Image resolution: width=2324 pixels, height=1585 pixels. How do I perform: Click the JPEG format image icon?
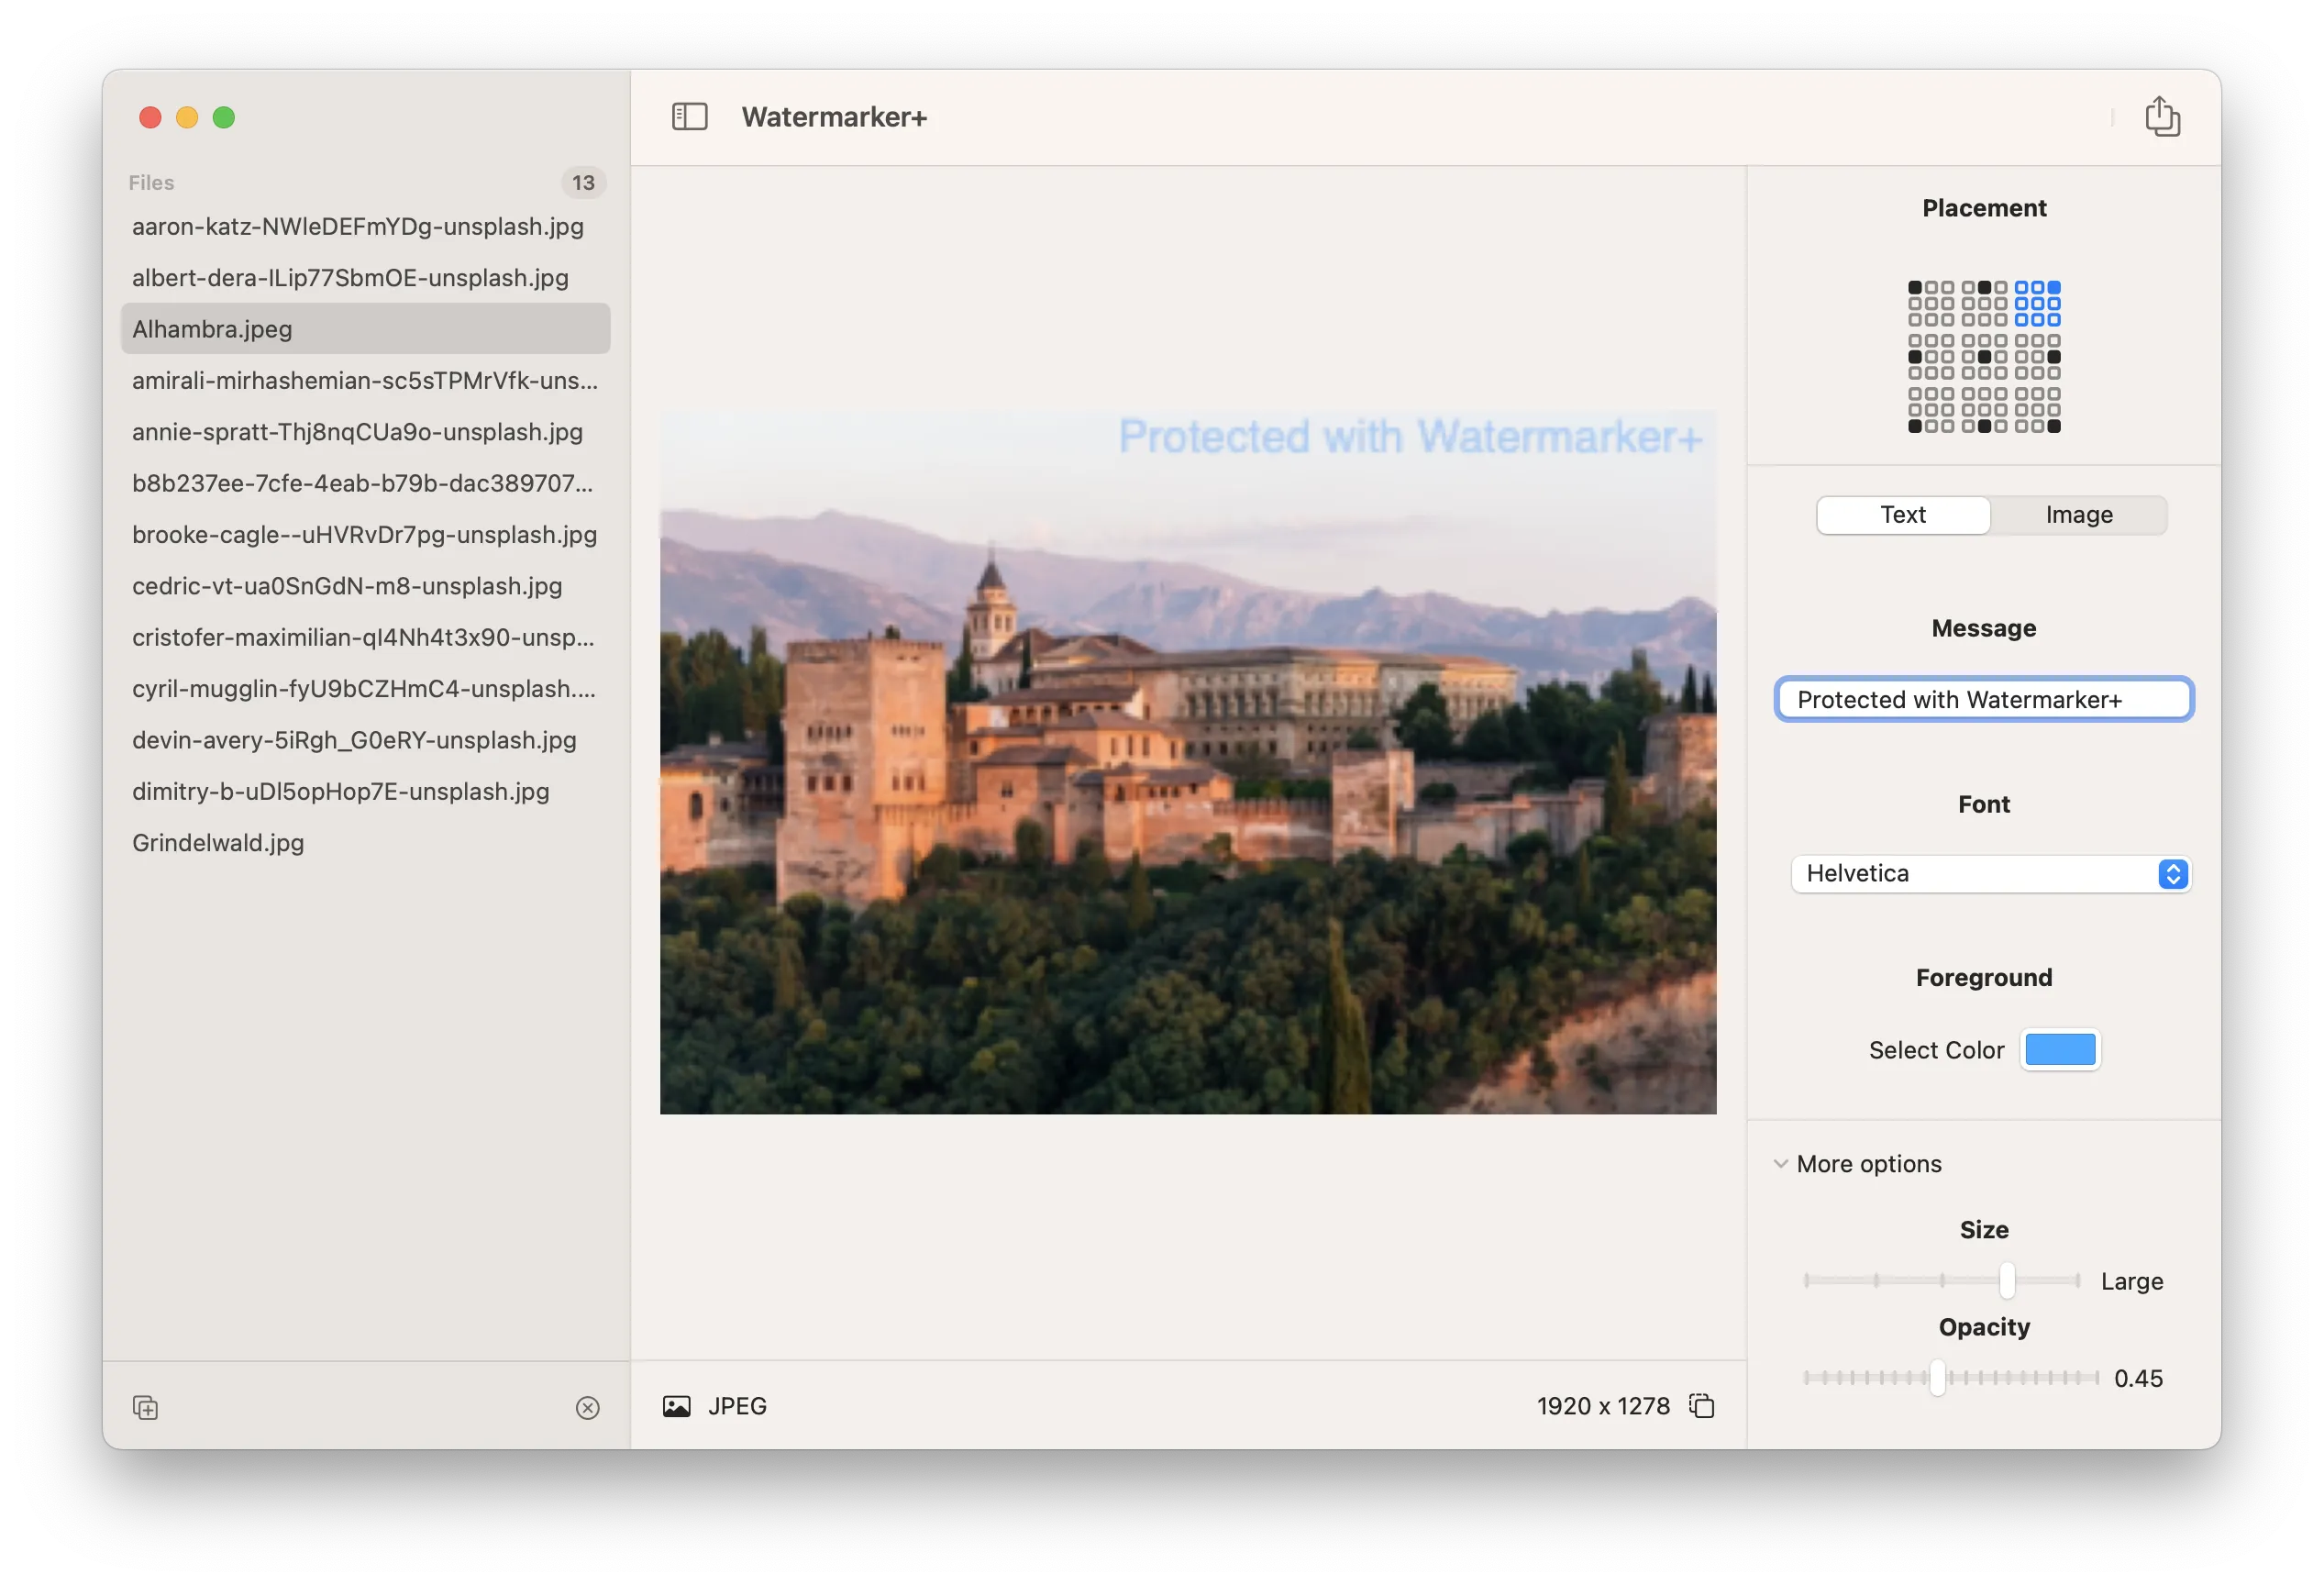(677, 1406)
